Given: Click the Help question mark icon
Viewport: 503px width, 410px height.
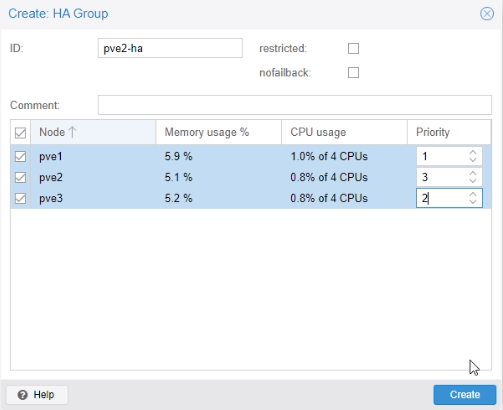Looking at the screenshot, I should click(23, 395).
